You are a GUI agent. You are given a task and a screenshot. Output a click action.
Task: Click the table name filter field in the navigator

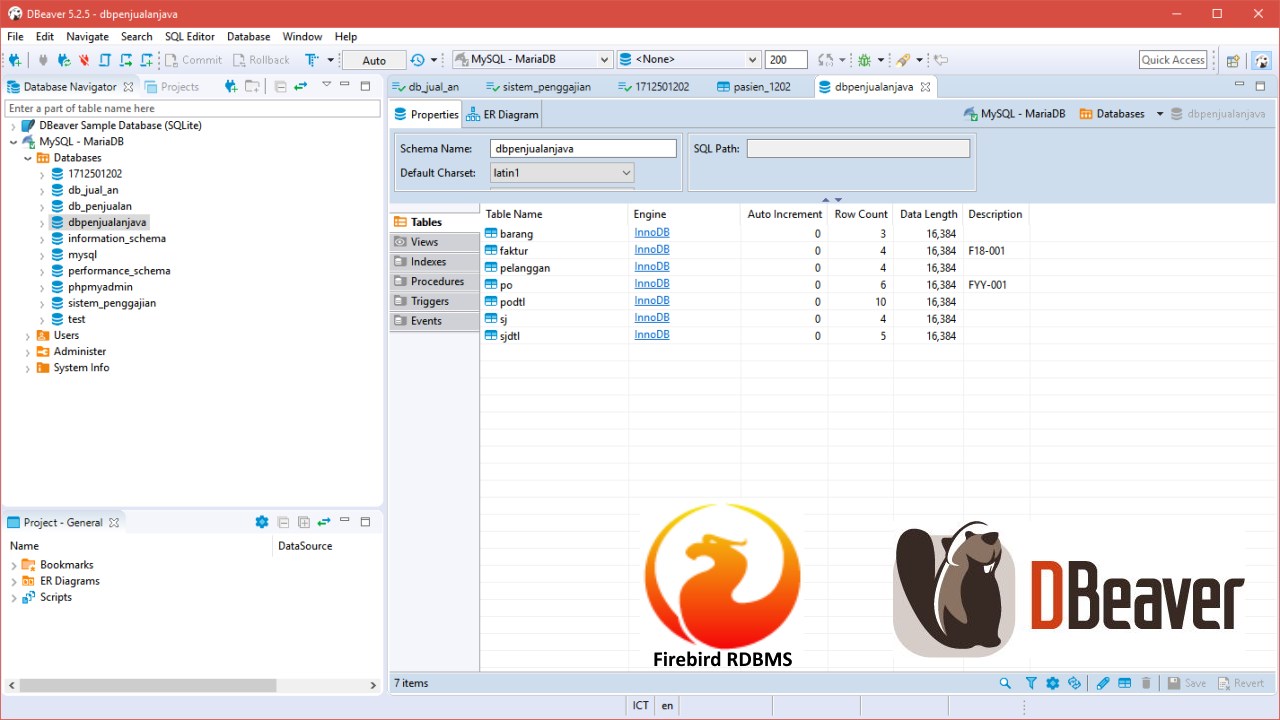(192, 108)
